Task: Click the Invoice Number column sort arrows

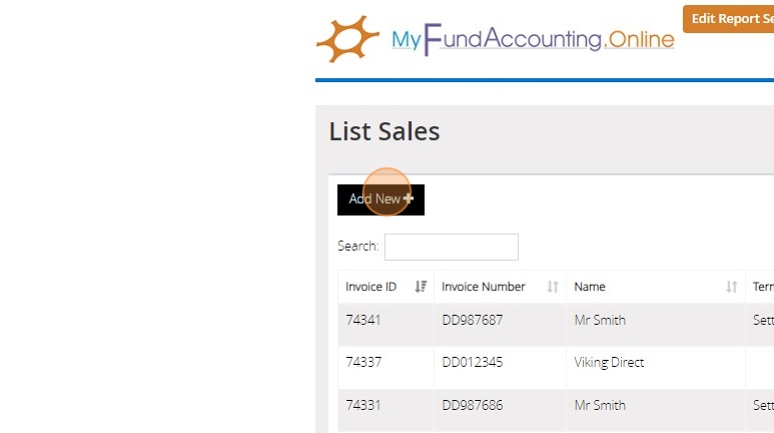Action: (x=552, y=287)
